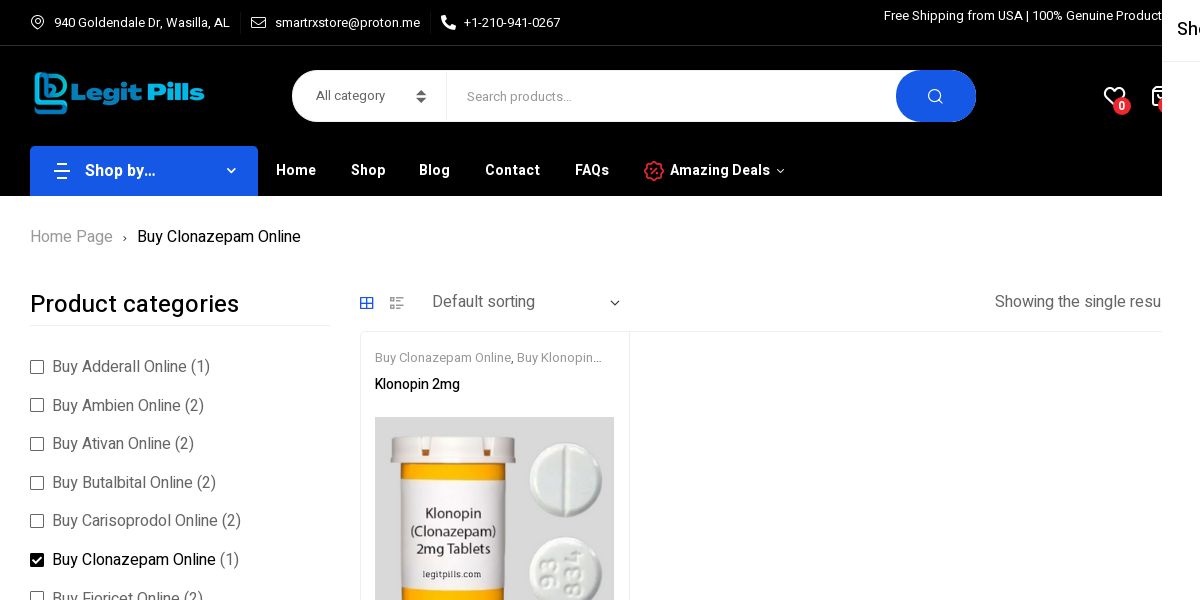Open the Klonopin bottle product image
Viewport: 1200px width, 600px height.
coord(494,508)
